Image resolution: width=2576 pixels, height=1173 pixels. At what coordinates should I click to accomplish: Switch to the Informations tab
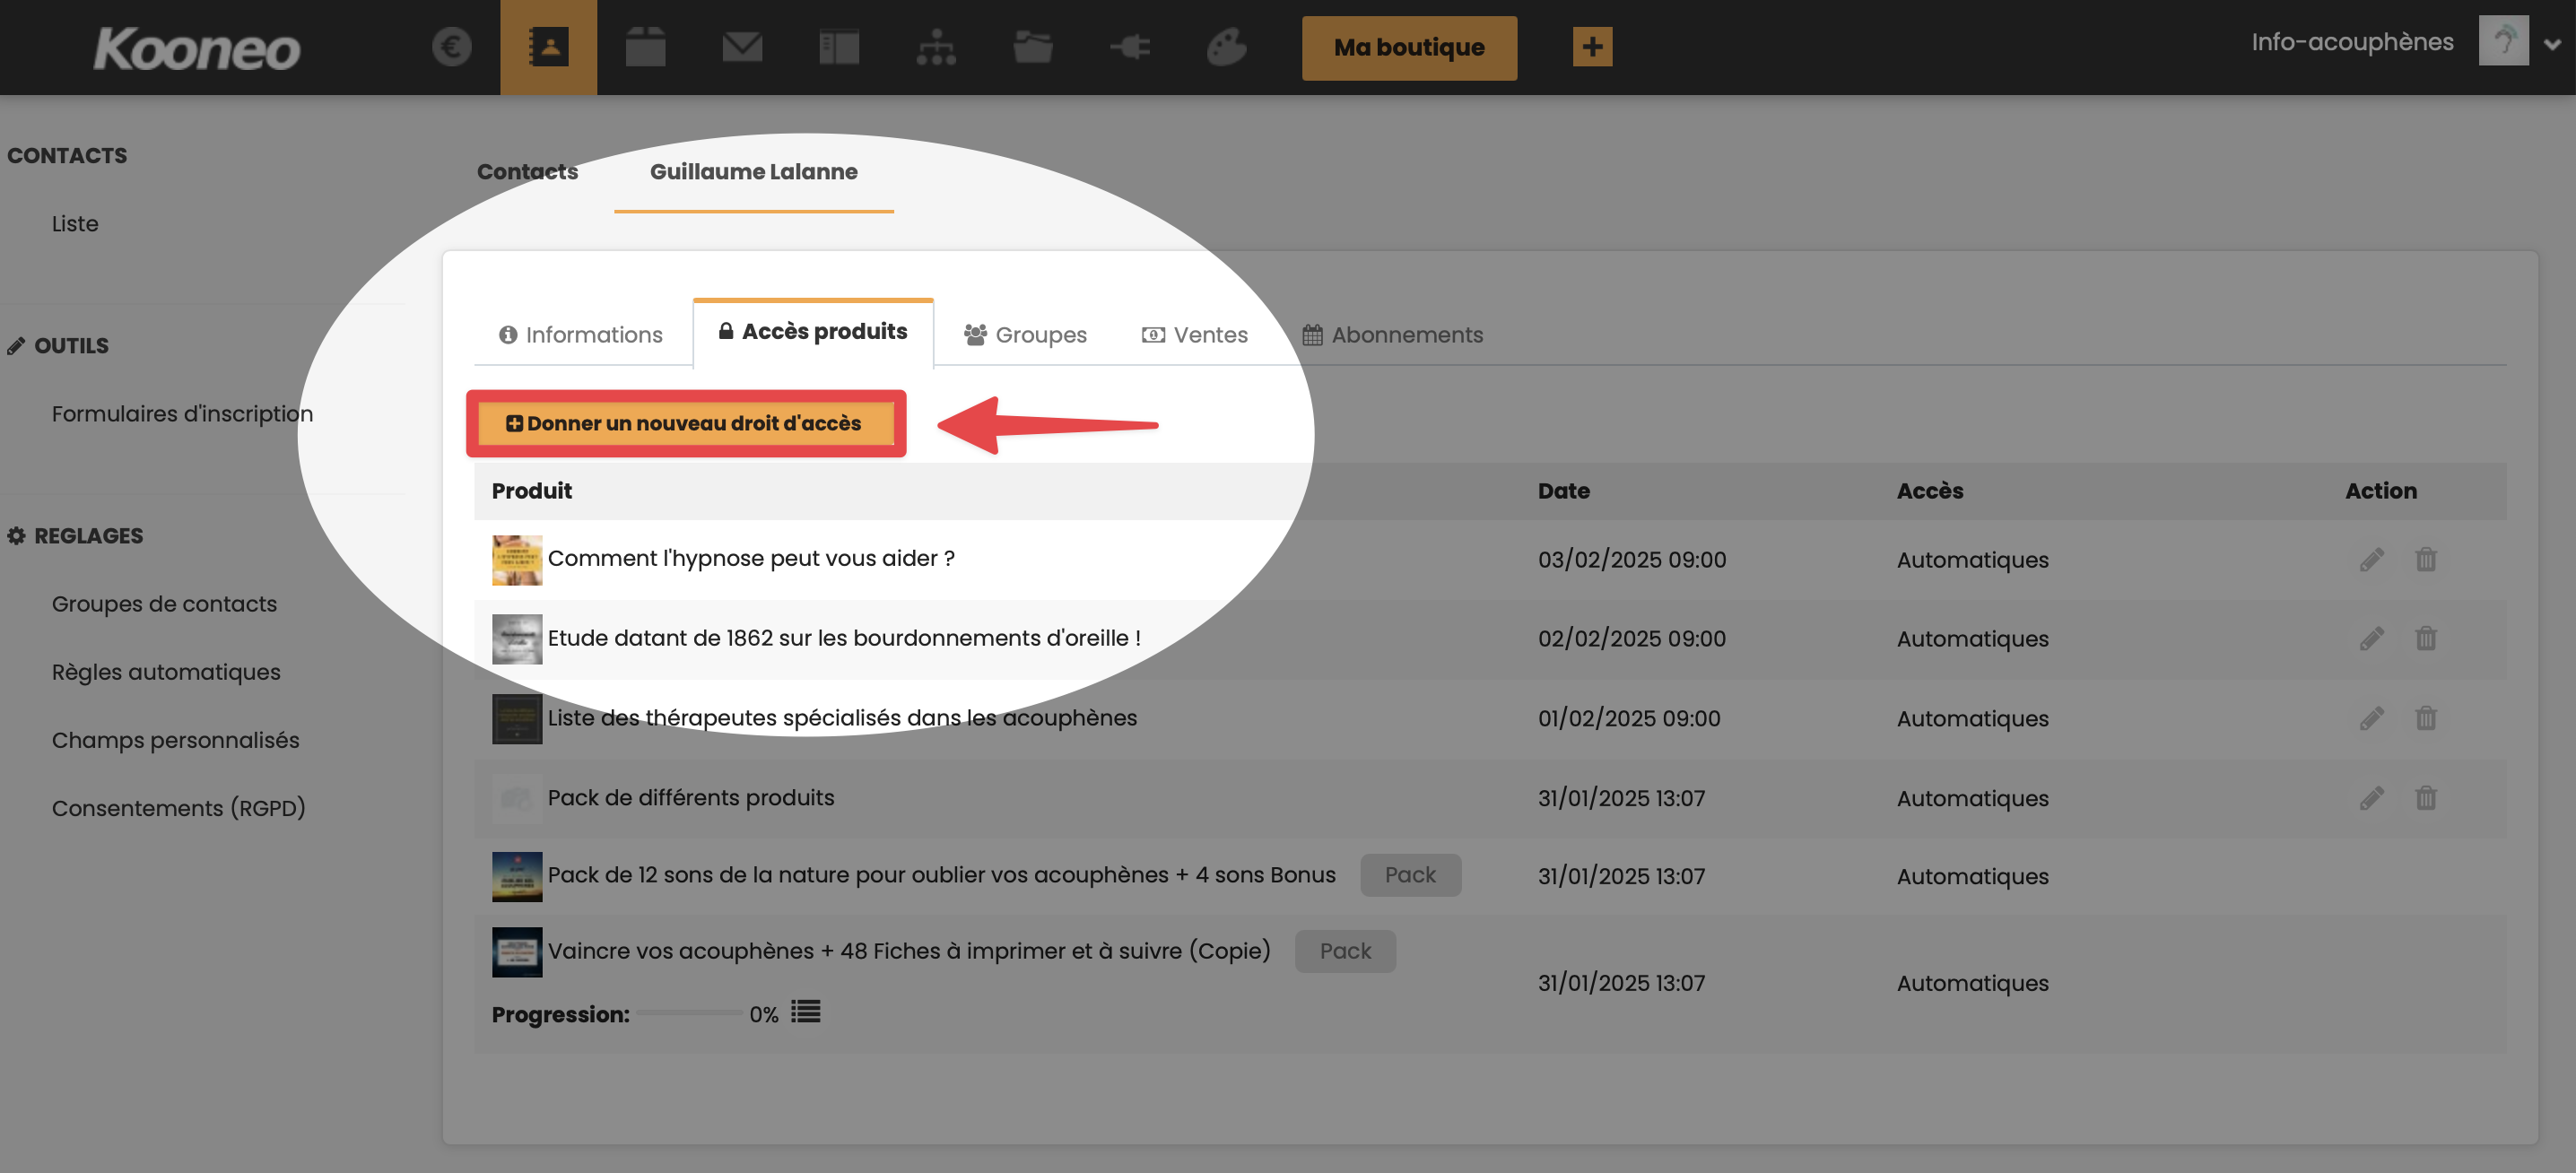click(x=581, y=335)
